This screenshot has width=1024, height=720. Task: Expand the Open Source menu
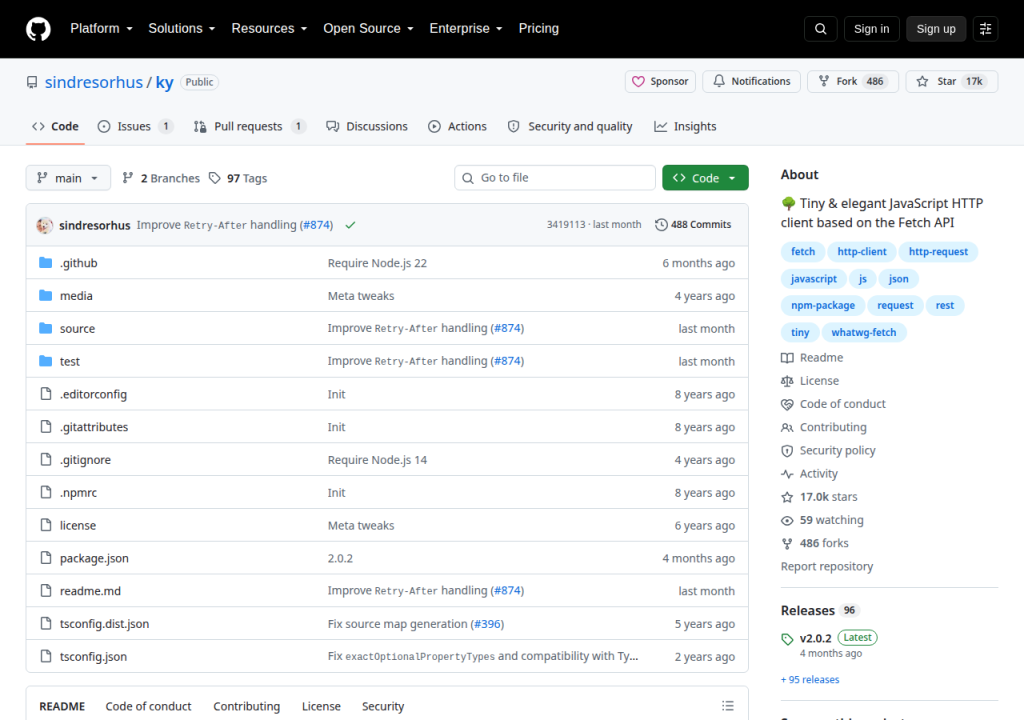(368, 29)
